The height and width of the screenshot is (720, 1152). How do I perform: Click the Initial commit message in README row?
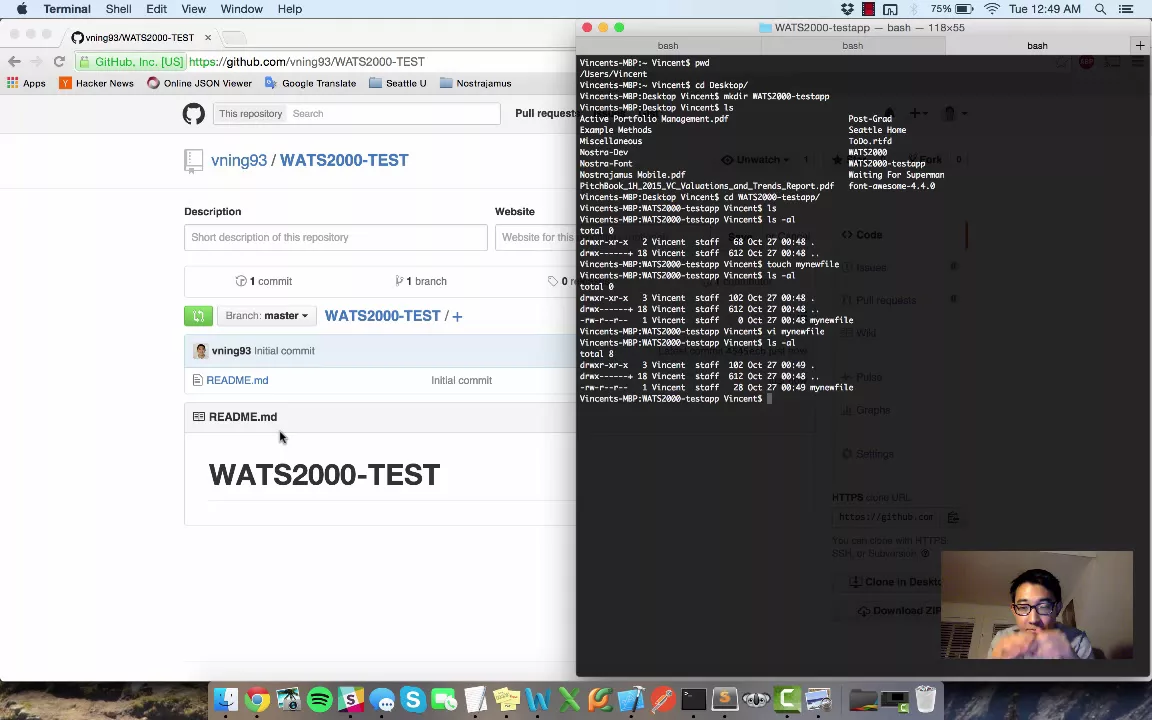coord(461,380)
